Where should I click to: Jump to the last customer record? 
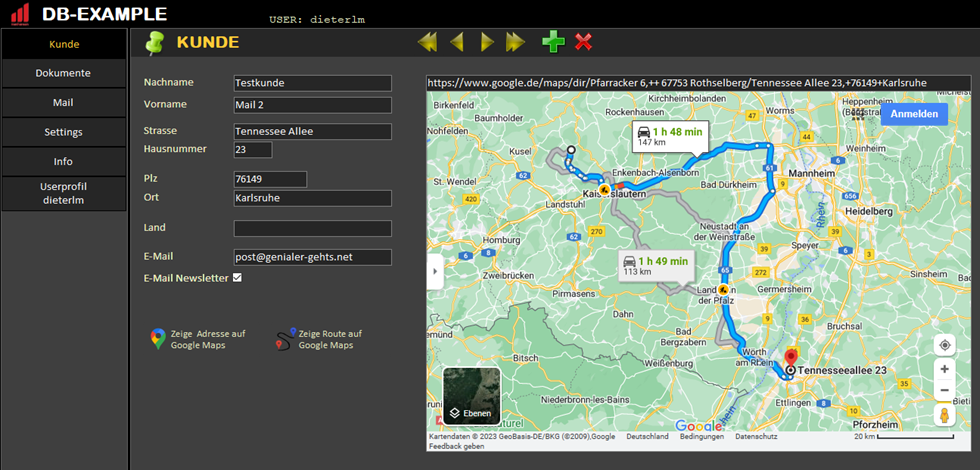tap(516, 42)
